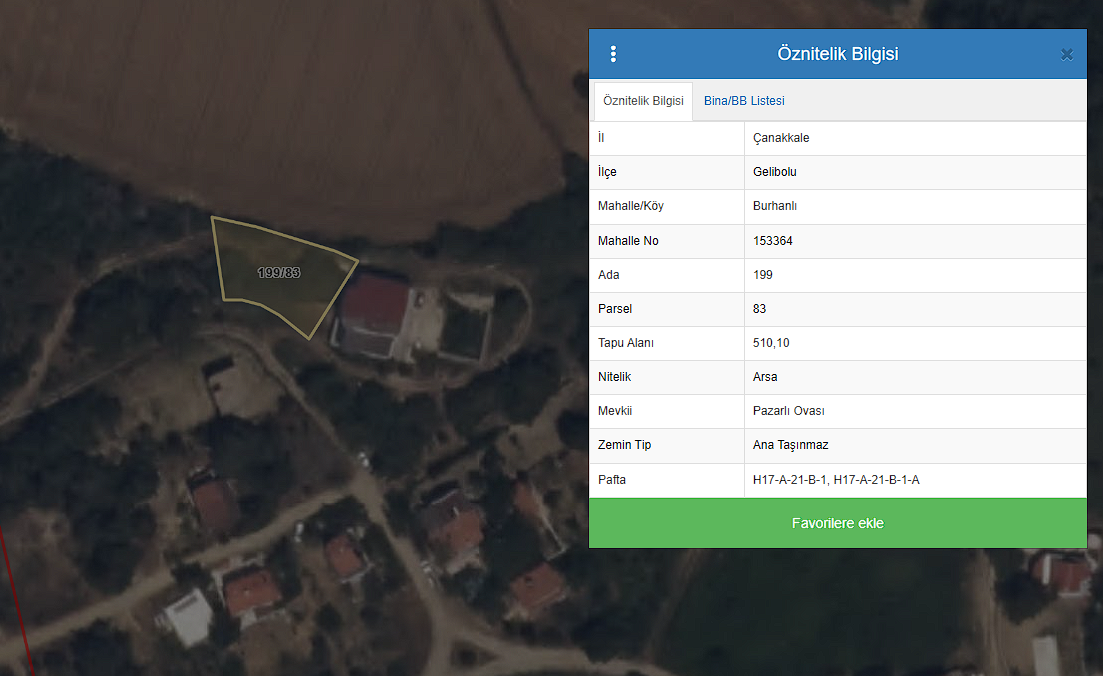1103x676 pixels.
Task: Select the Öznitelik Bilgisi tab
Action: click(643, 101)
